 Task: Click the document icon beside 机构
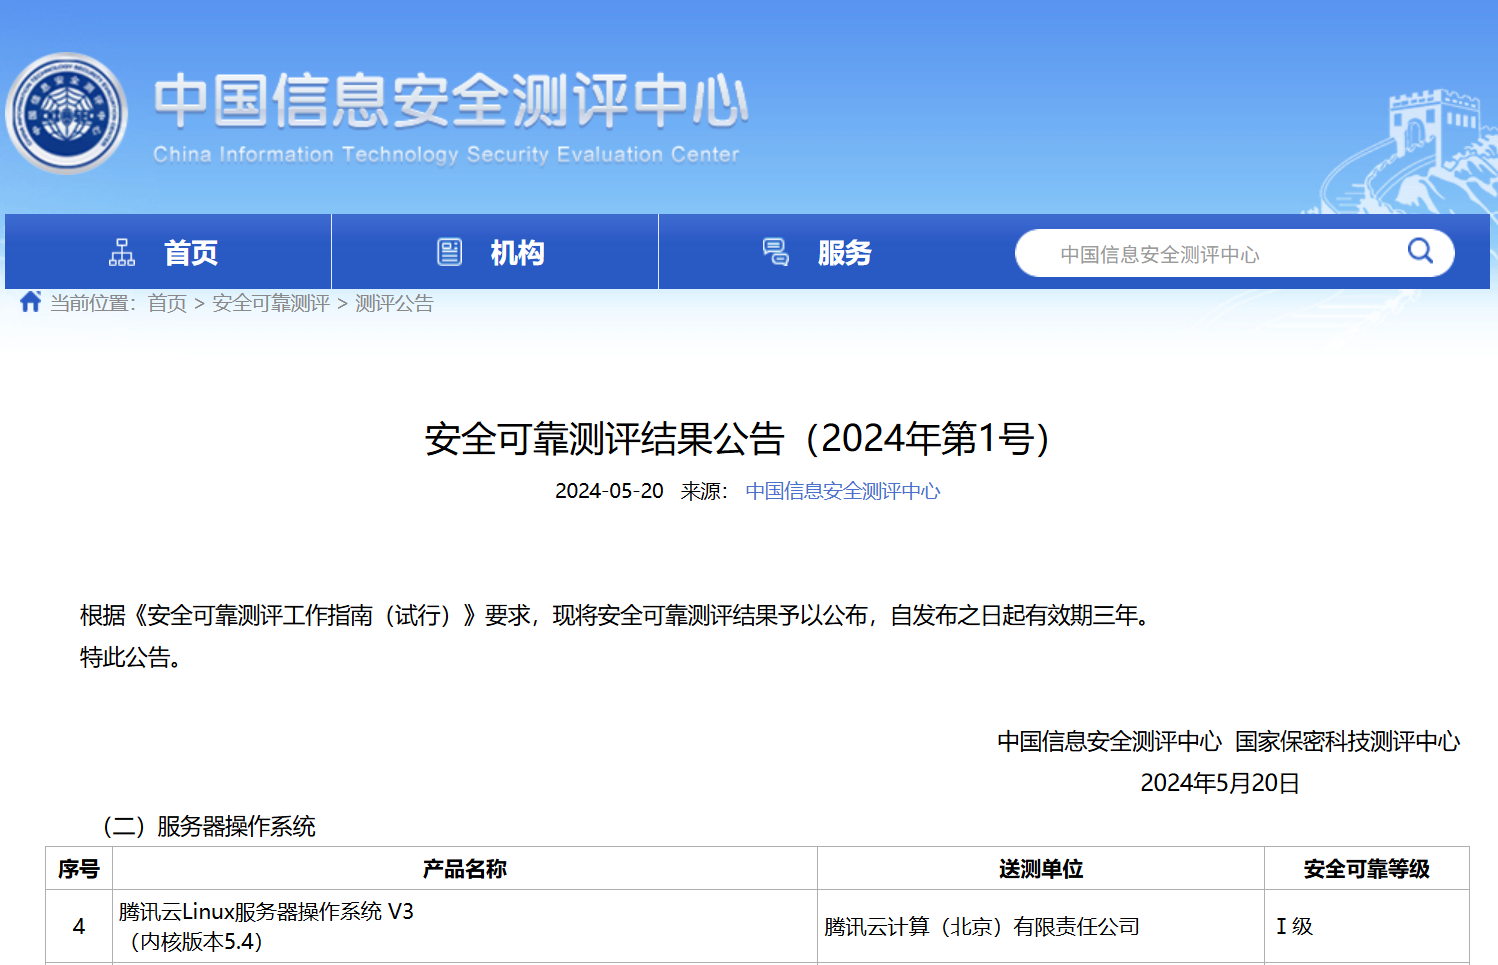click(x=450, y=252)
